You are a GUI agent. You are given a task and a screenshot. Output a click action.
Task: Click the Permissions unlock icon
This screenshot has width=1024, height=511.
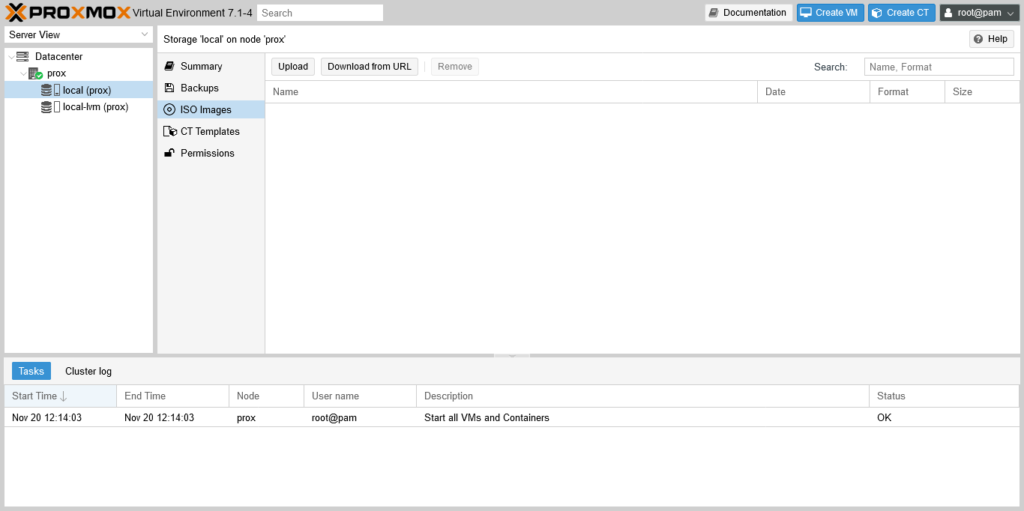pos(169,153)
